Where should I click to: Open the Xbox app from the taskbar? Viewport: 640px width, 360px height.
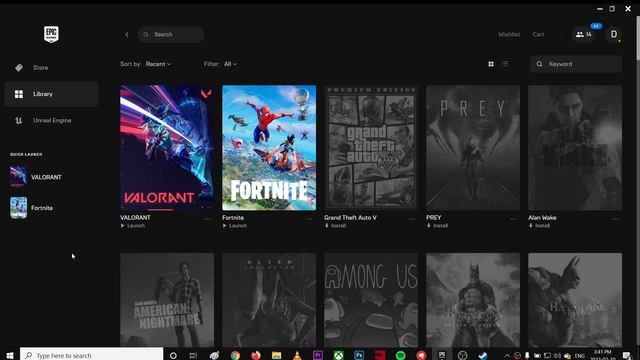pos(338,356)
